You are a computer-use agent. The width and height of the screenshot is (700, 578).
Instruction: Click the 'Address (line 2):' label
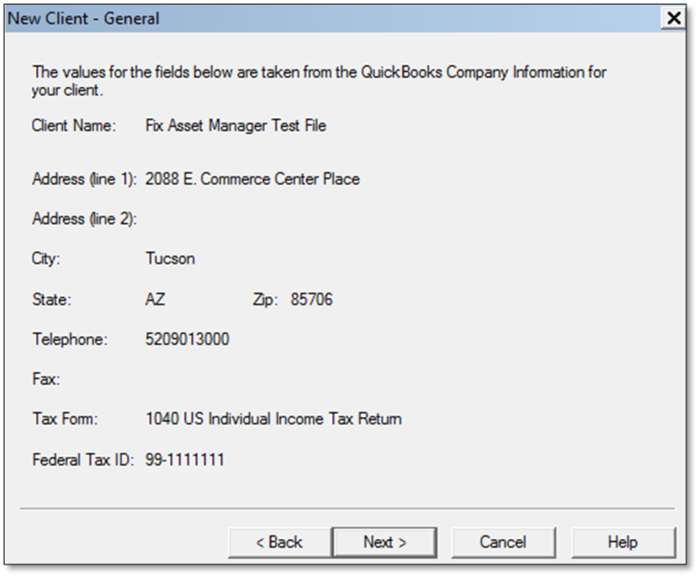[84, 219]
